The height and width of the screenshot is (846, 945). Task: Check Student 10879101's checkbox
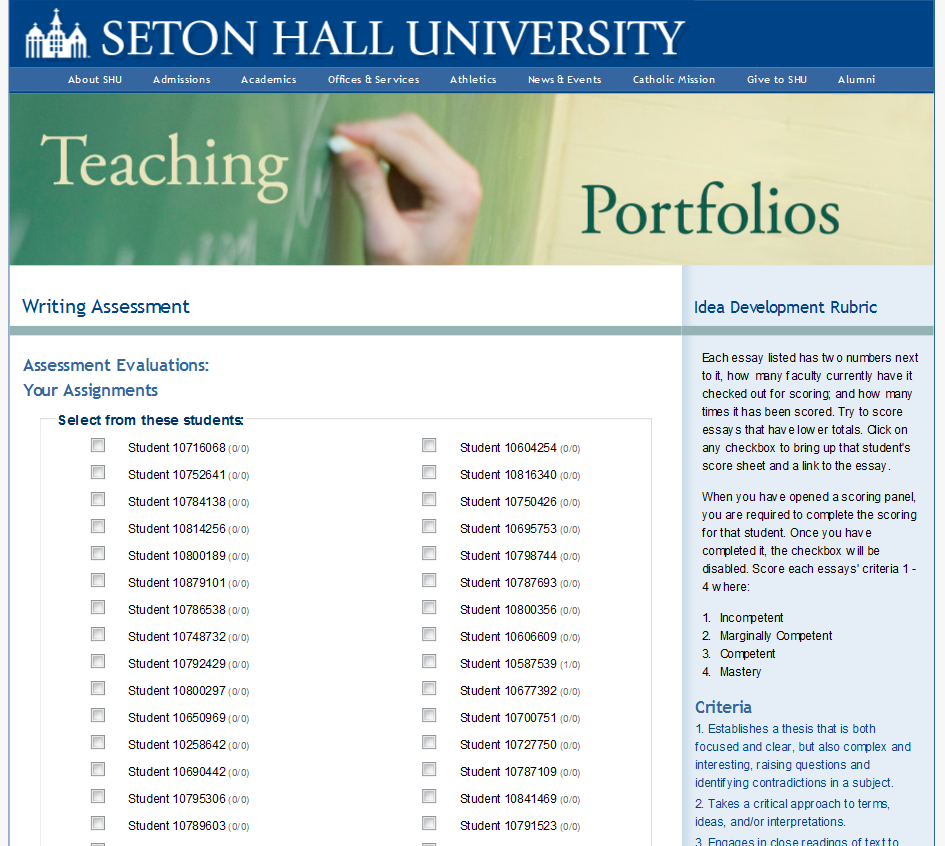point(98,580)
